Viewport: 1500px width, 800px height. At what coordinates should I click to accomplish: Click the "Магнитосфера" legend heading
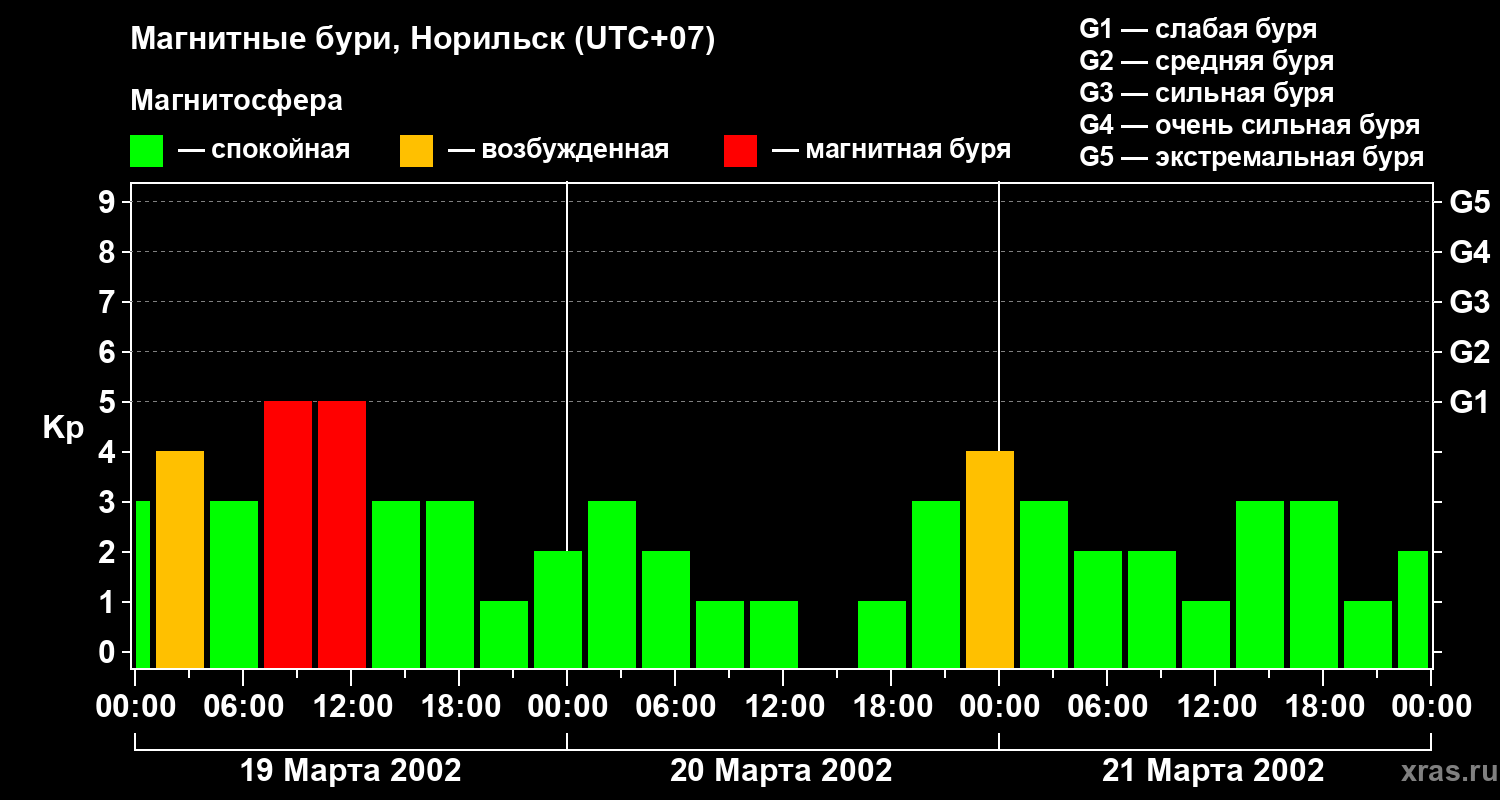[x=237, y=101]
